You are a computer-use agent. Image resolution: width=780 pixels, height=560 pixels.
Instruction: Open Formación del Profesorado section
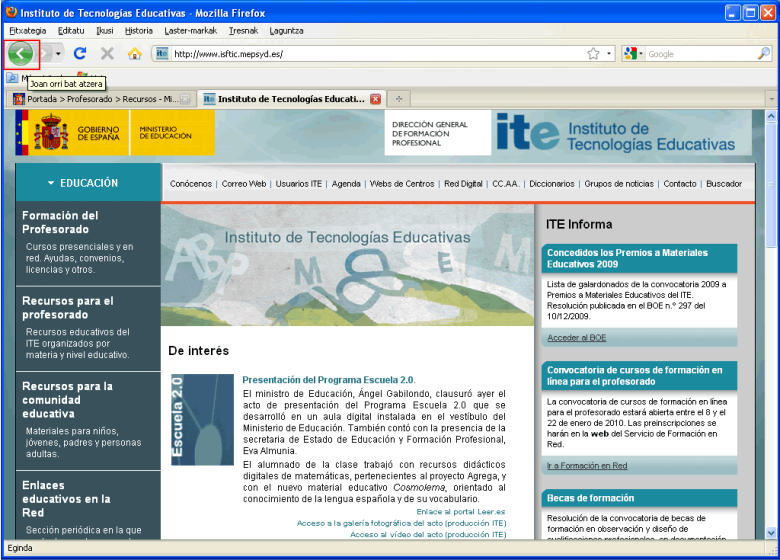pos(60,222)
